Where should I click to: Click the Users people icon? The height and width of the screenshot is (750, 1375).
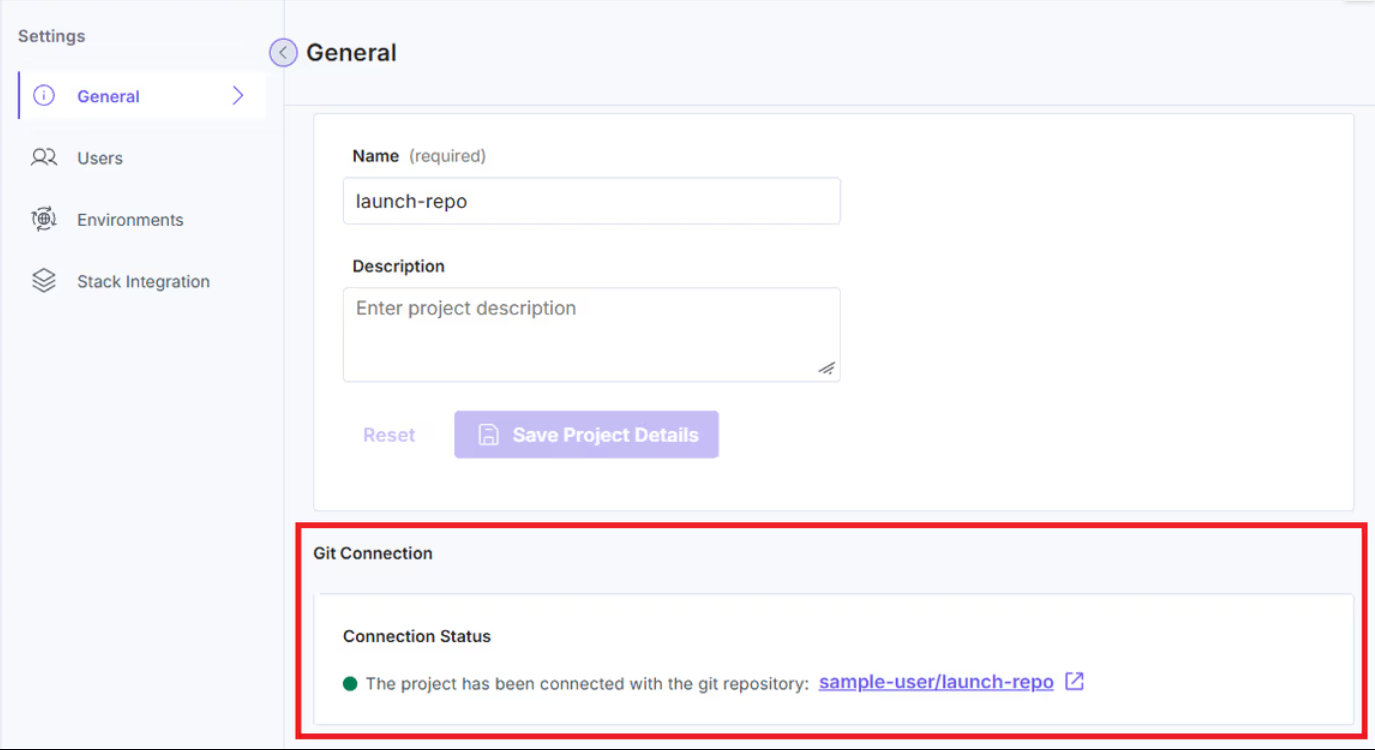point(44,158)
